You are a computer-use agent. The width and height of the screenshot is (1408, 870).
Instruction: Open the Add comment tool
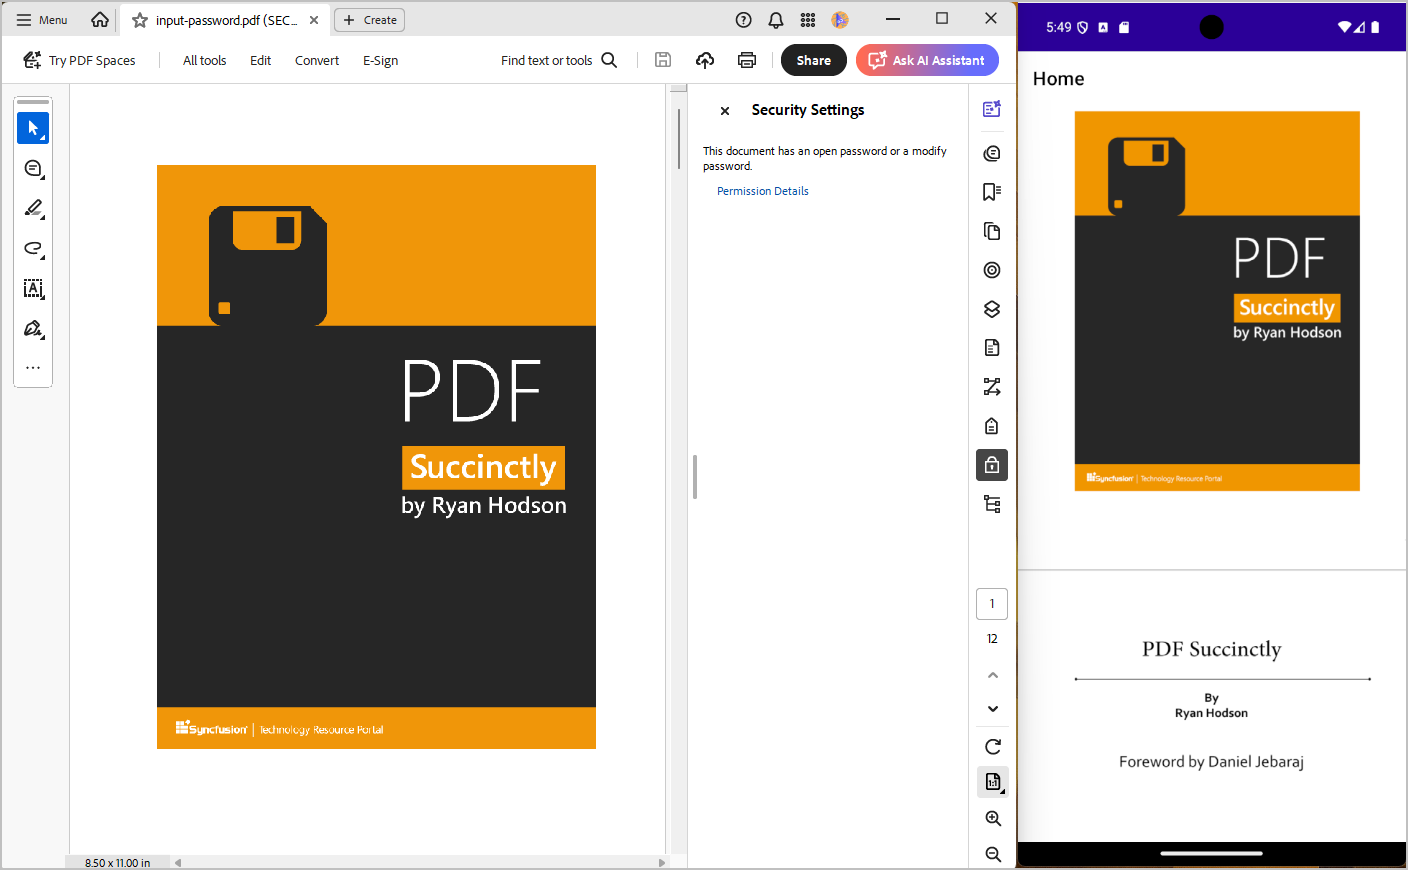point(33,168)
